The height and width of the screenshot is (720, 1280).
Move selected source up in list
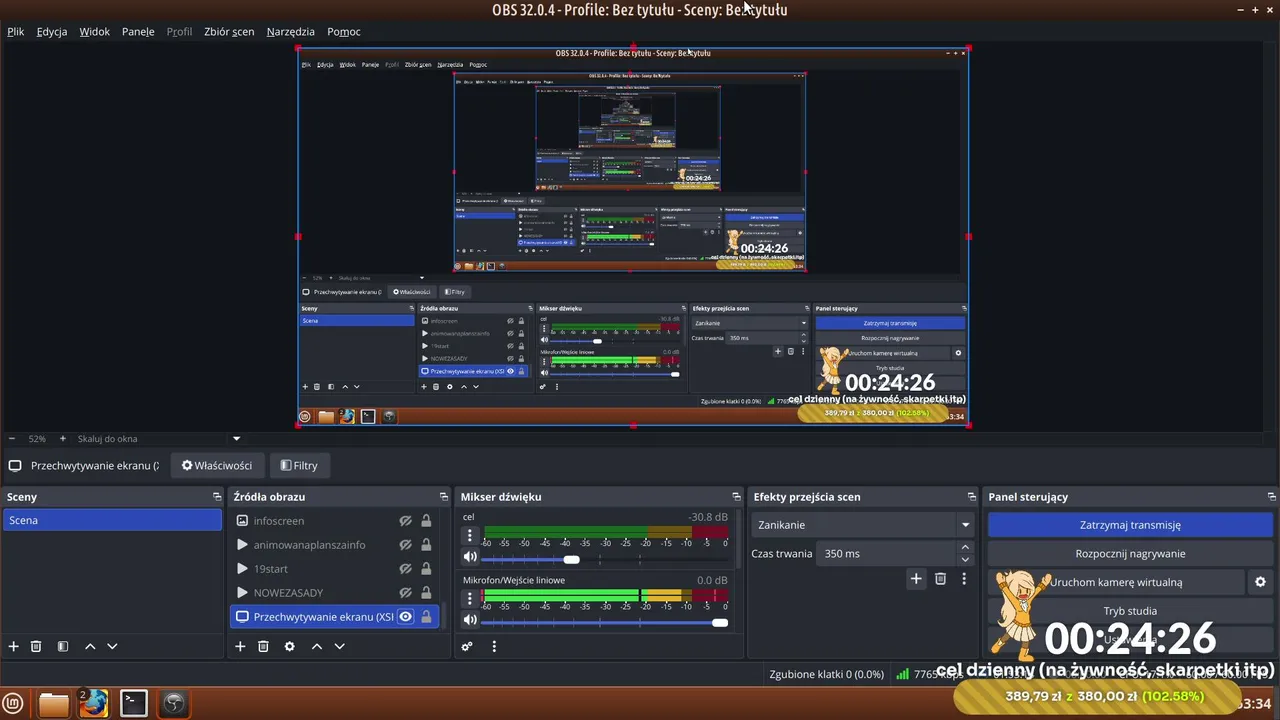click(x=317, y=646)
